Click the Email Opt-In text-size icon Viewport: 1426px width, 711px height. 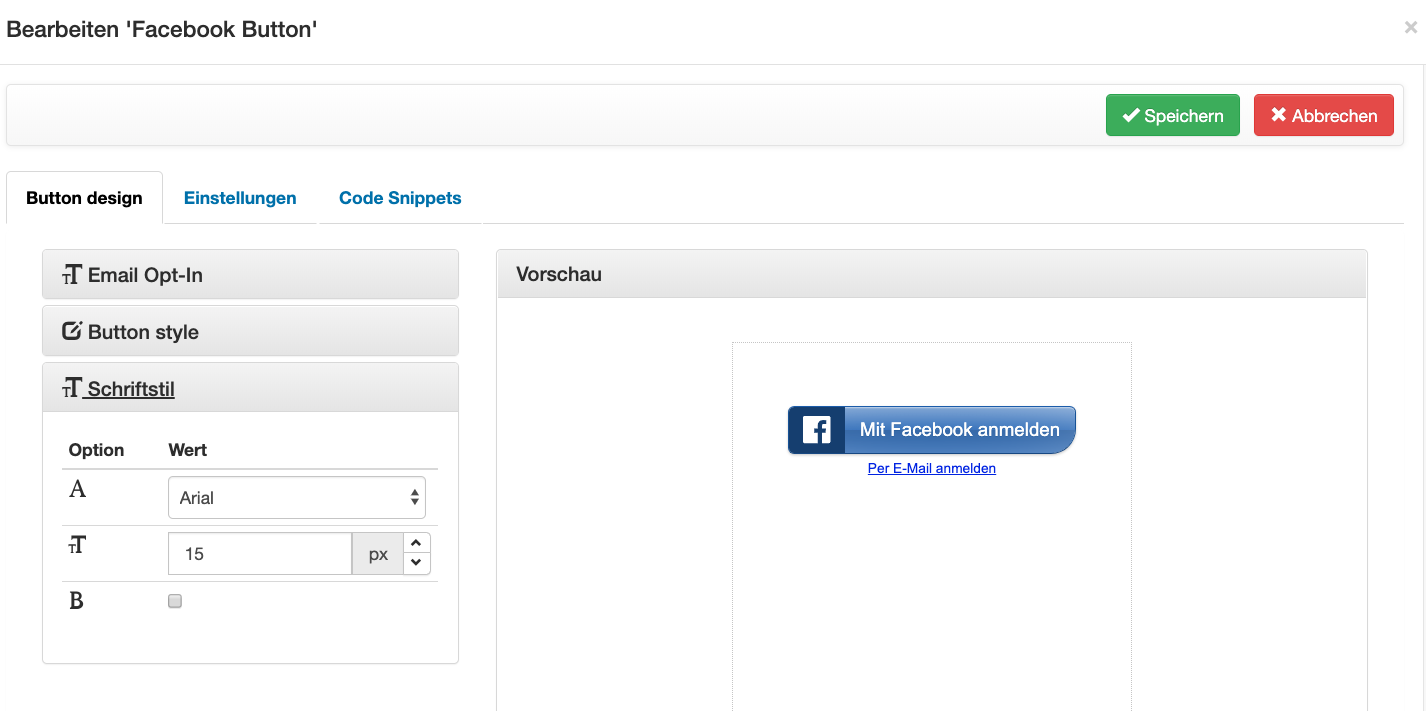pos(72,275)
